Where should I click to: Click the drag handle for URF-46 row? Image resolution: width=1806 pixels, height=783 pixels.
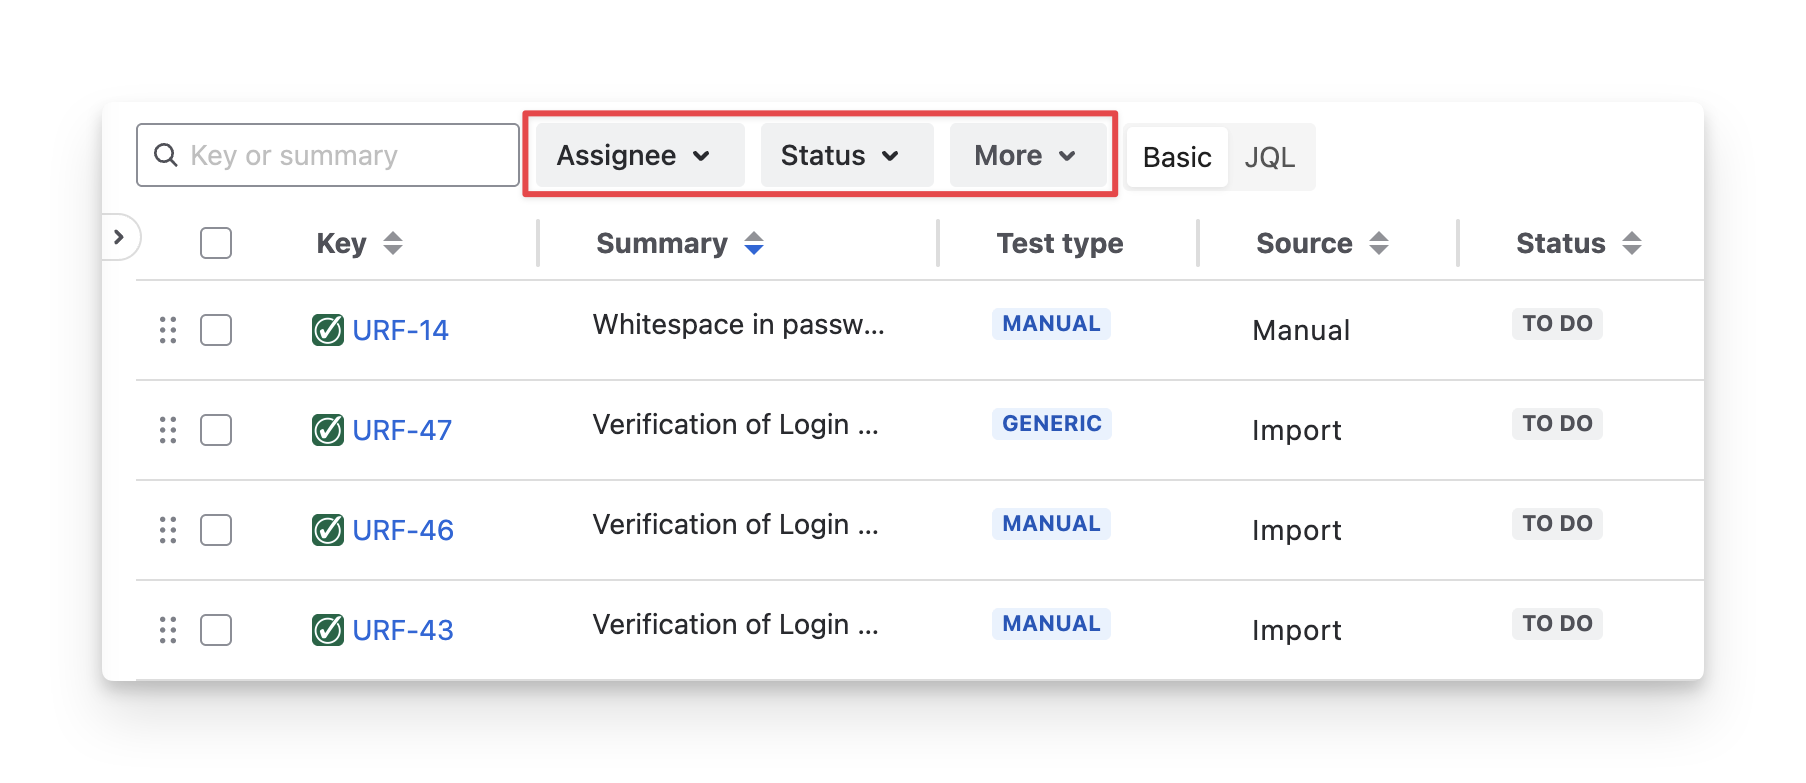(x=168, y=530)
